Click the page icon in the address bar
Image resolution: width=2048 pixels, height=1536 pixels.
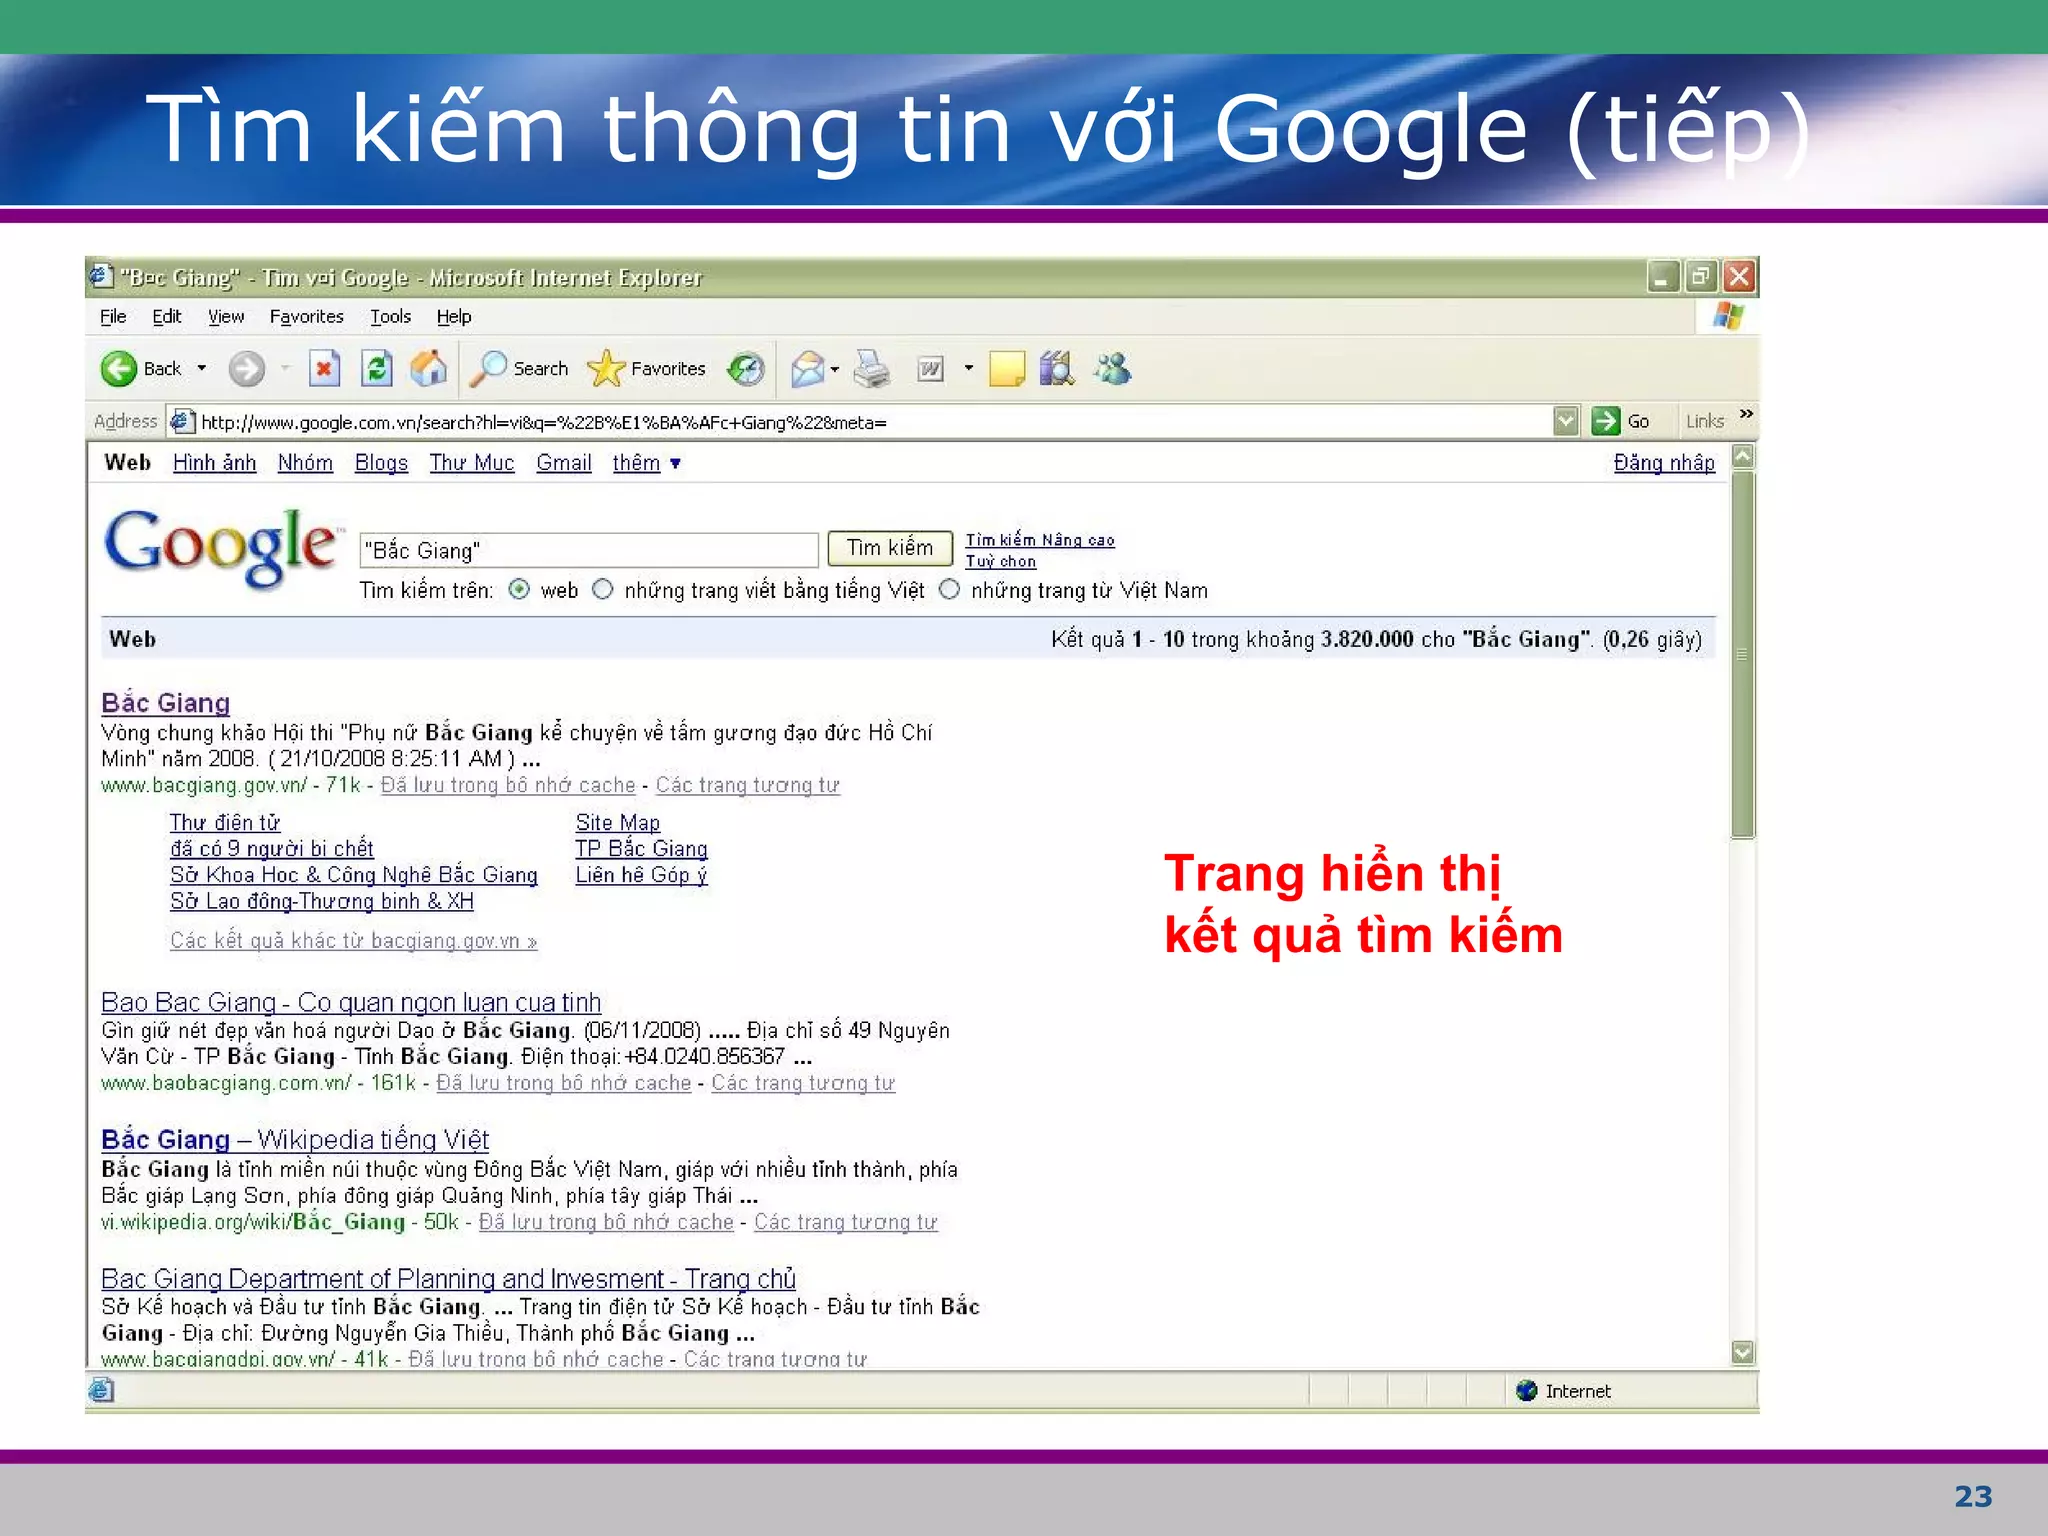click(181, 421)
